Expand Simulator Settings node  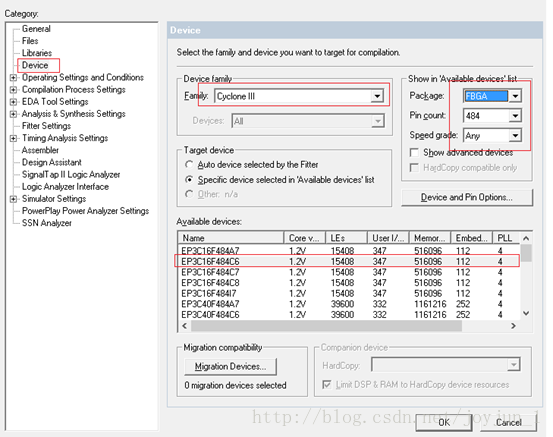[x=13, y=199]
